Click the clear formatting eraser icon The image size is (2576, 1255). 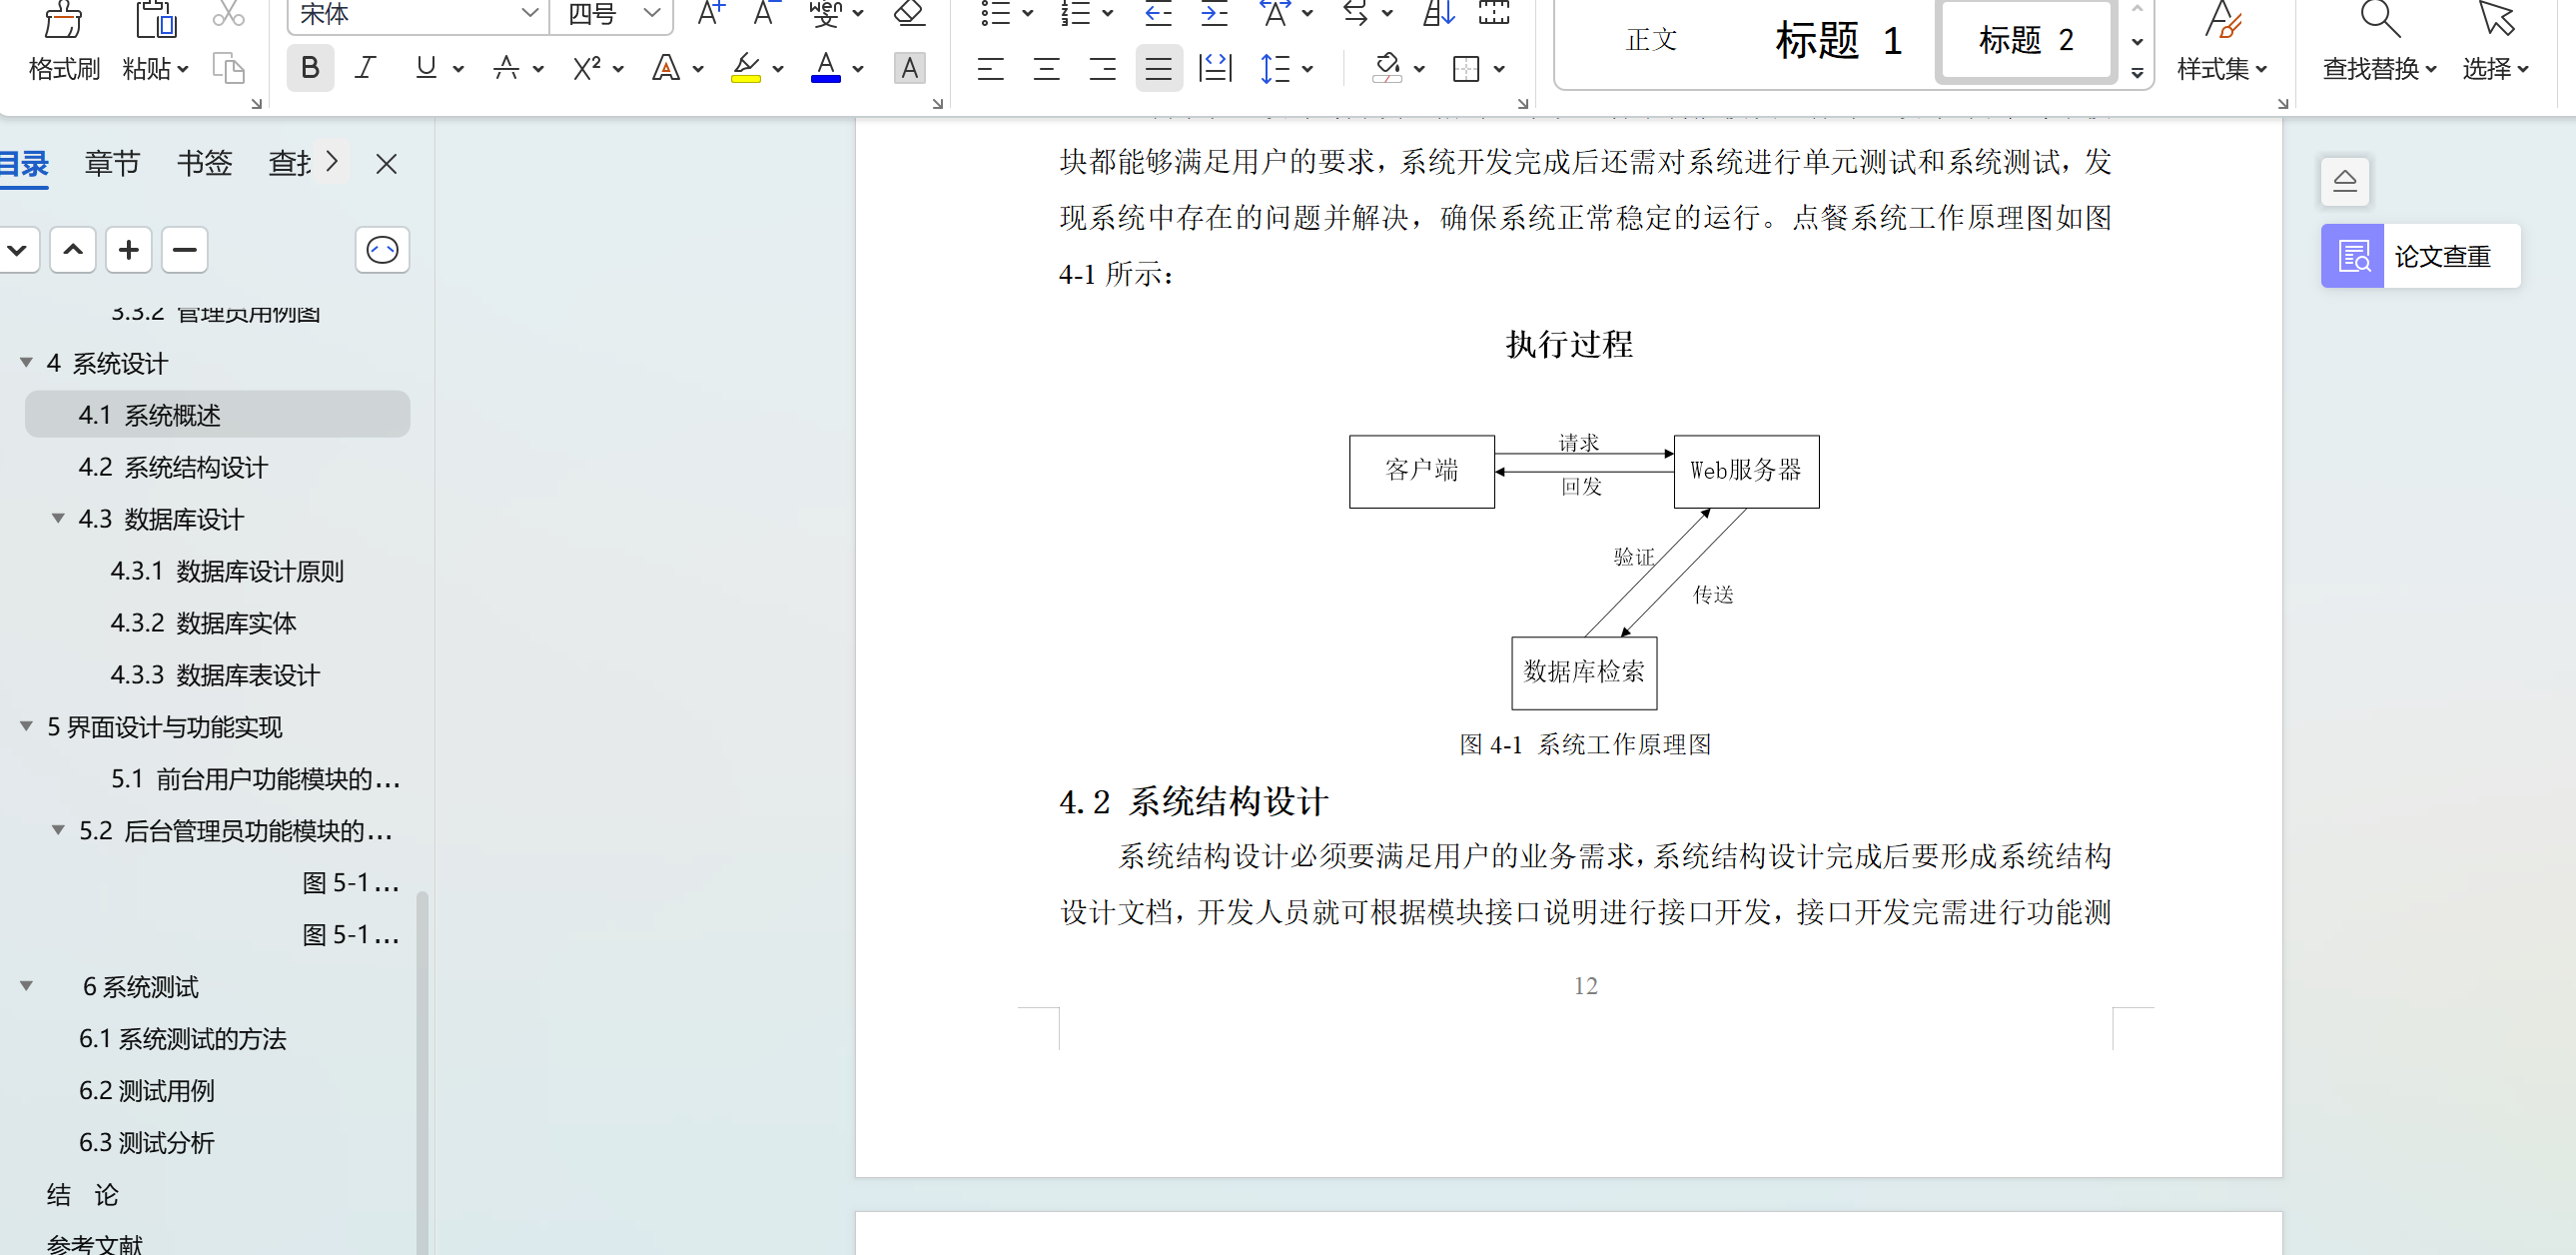(910, 13)
